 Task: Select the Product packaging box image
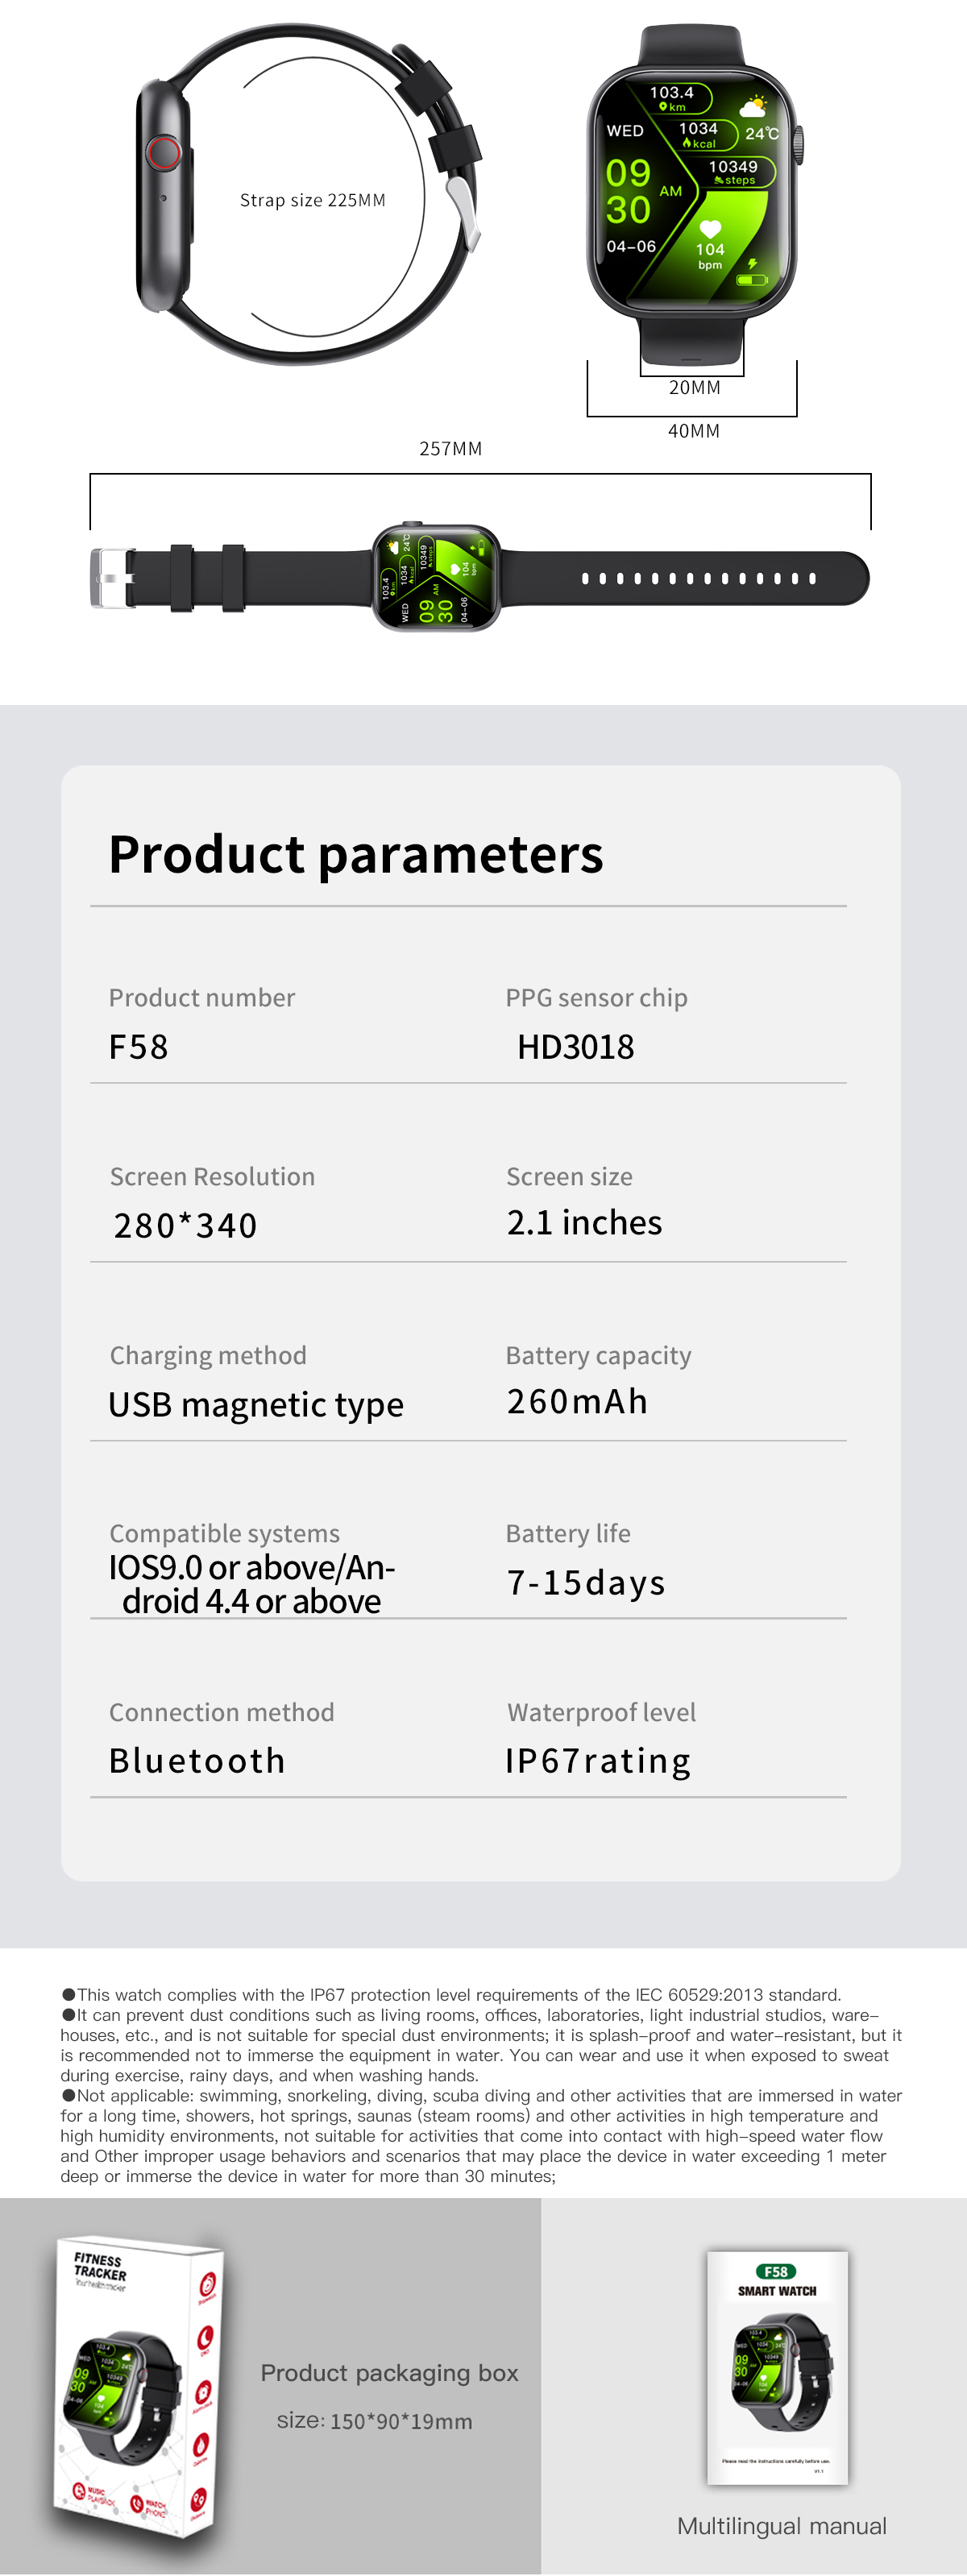138,2386
